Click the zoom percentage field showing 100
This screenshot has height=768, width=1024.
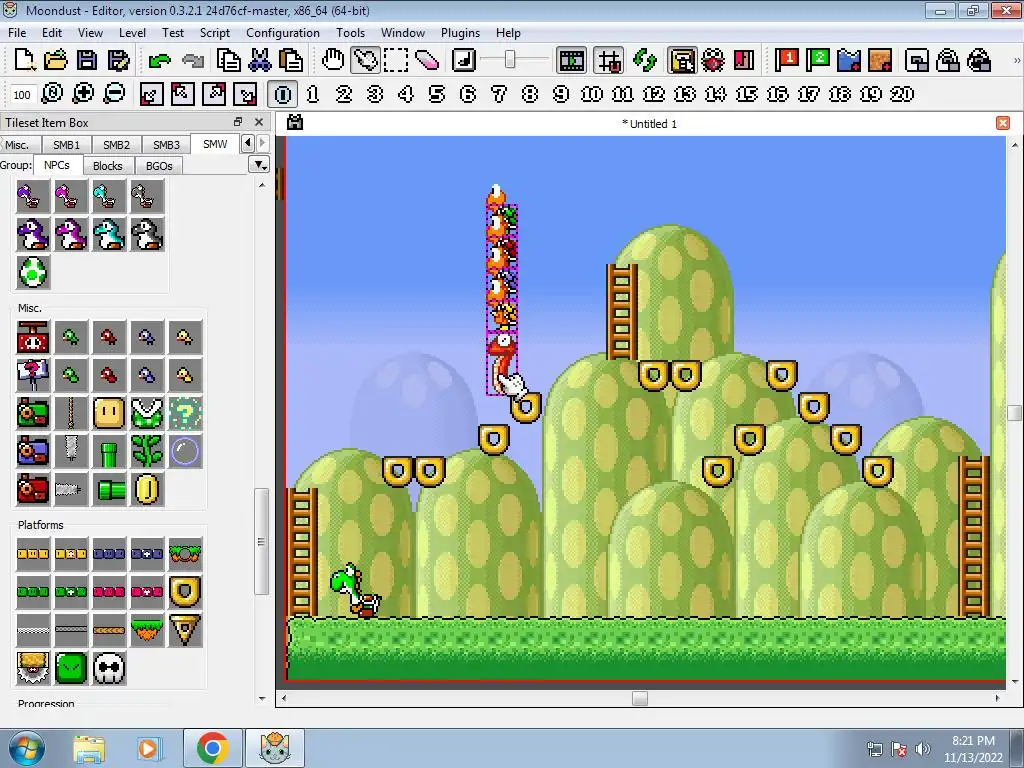click(22, 95)
